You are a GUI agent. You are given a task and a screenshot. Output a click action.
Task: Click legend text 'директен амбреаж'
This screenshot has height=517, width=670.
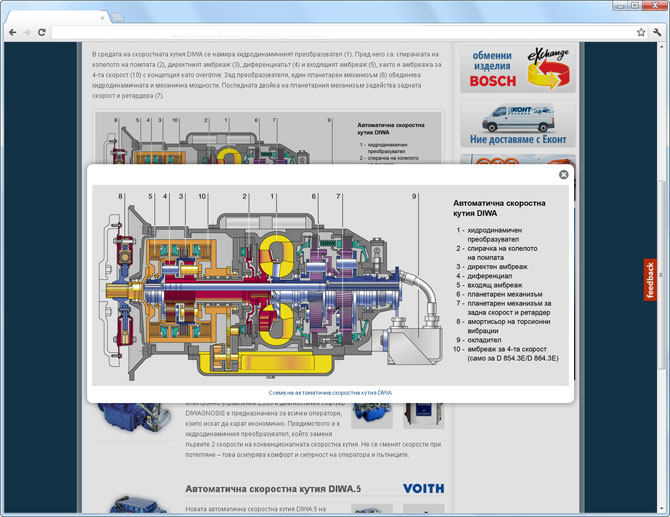coord(497,267)
